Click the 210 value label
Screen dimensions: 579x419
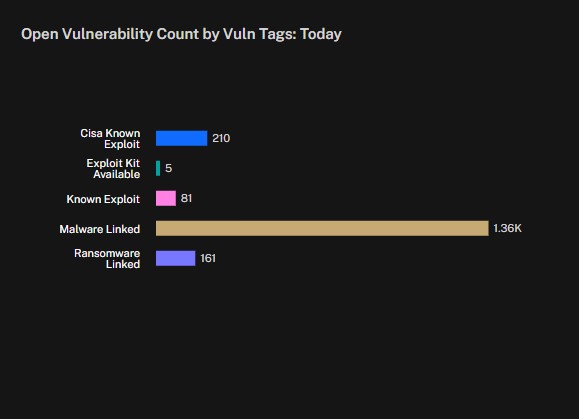pos(221,138)
